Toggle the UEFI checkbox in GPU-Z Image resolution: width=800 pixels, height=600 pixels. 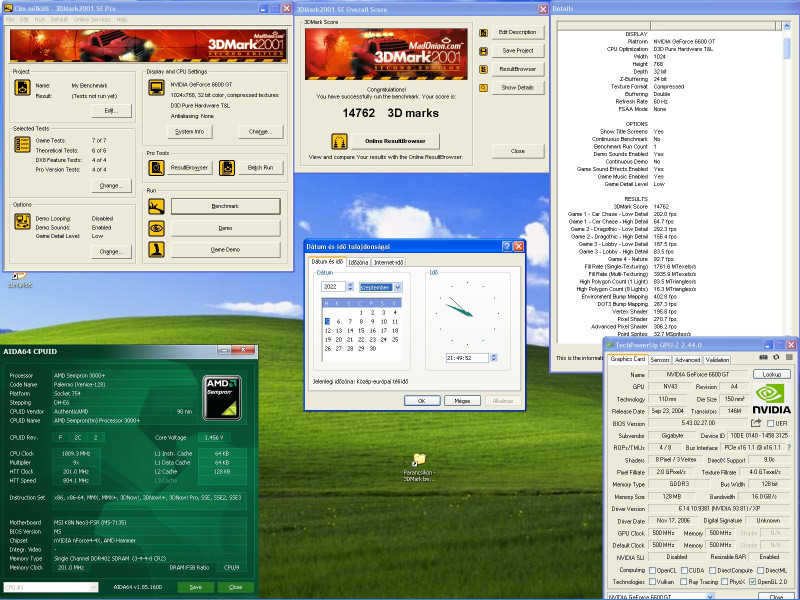(771, 423)
